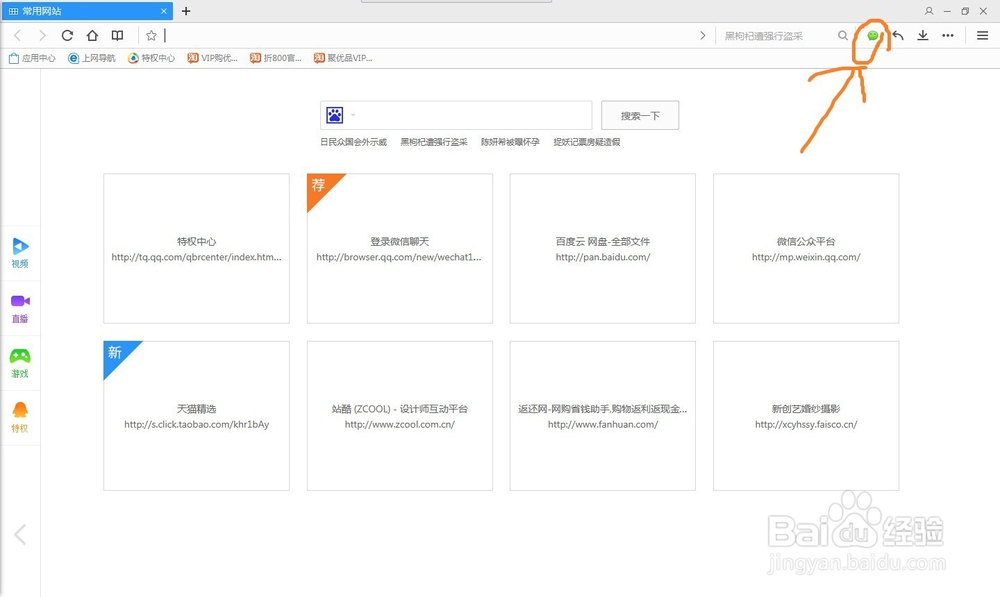Close the 常用网站 tab
Screen dimensions: 1000x597
point(164,11)
